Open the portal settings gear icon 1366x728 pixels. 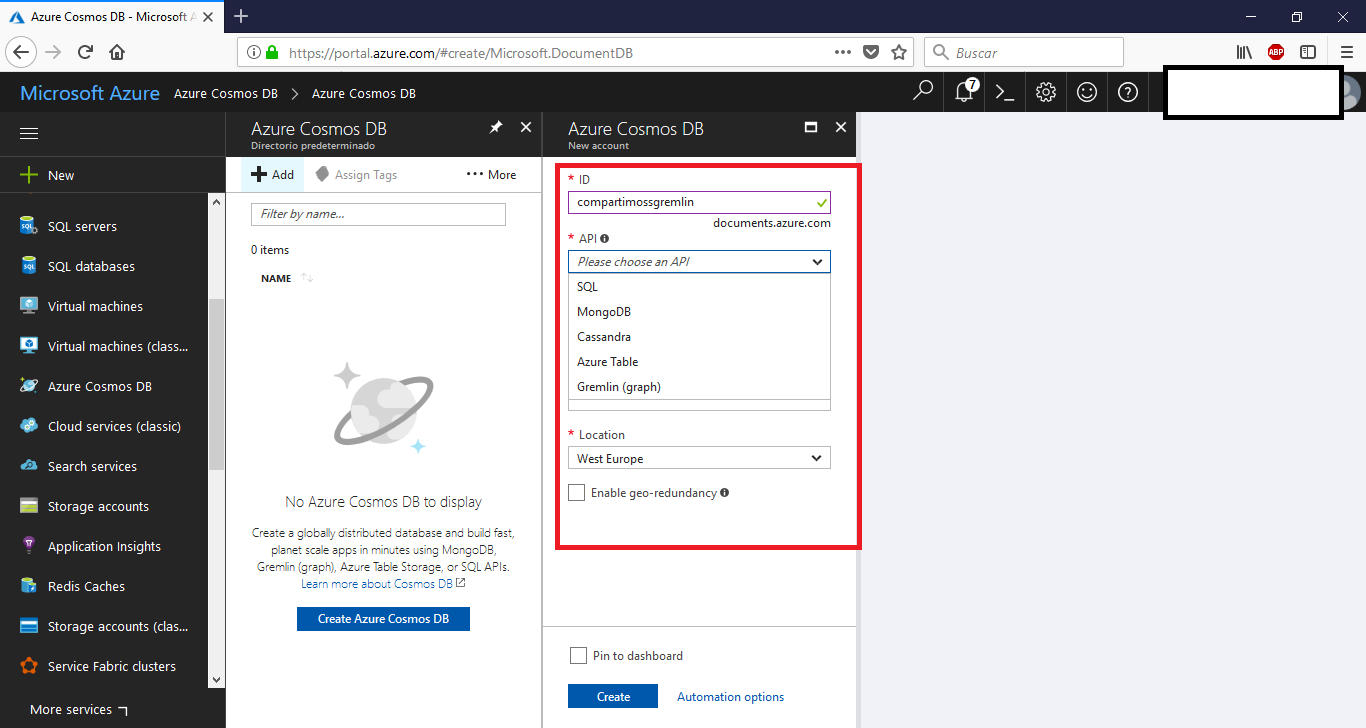point(1046,93)
